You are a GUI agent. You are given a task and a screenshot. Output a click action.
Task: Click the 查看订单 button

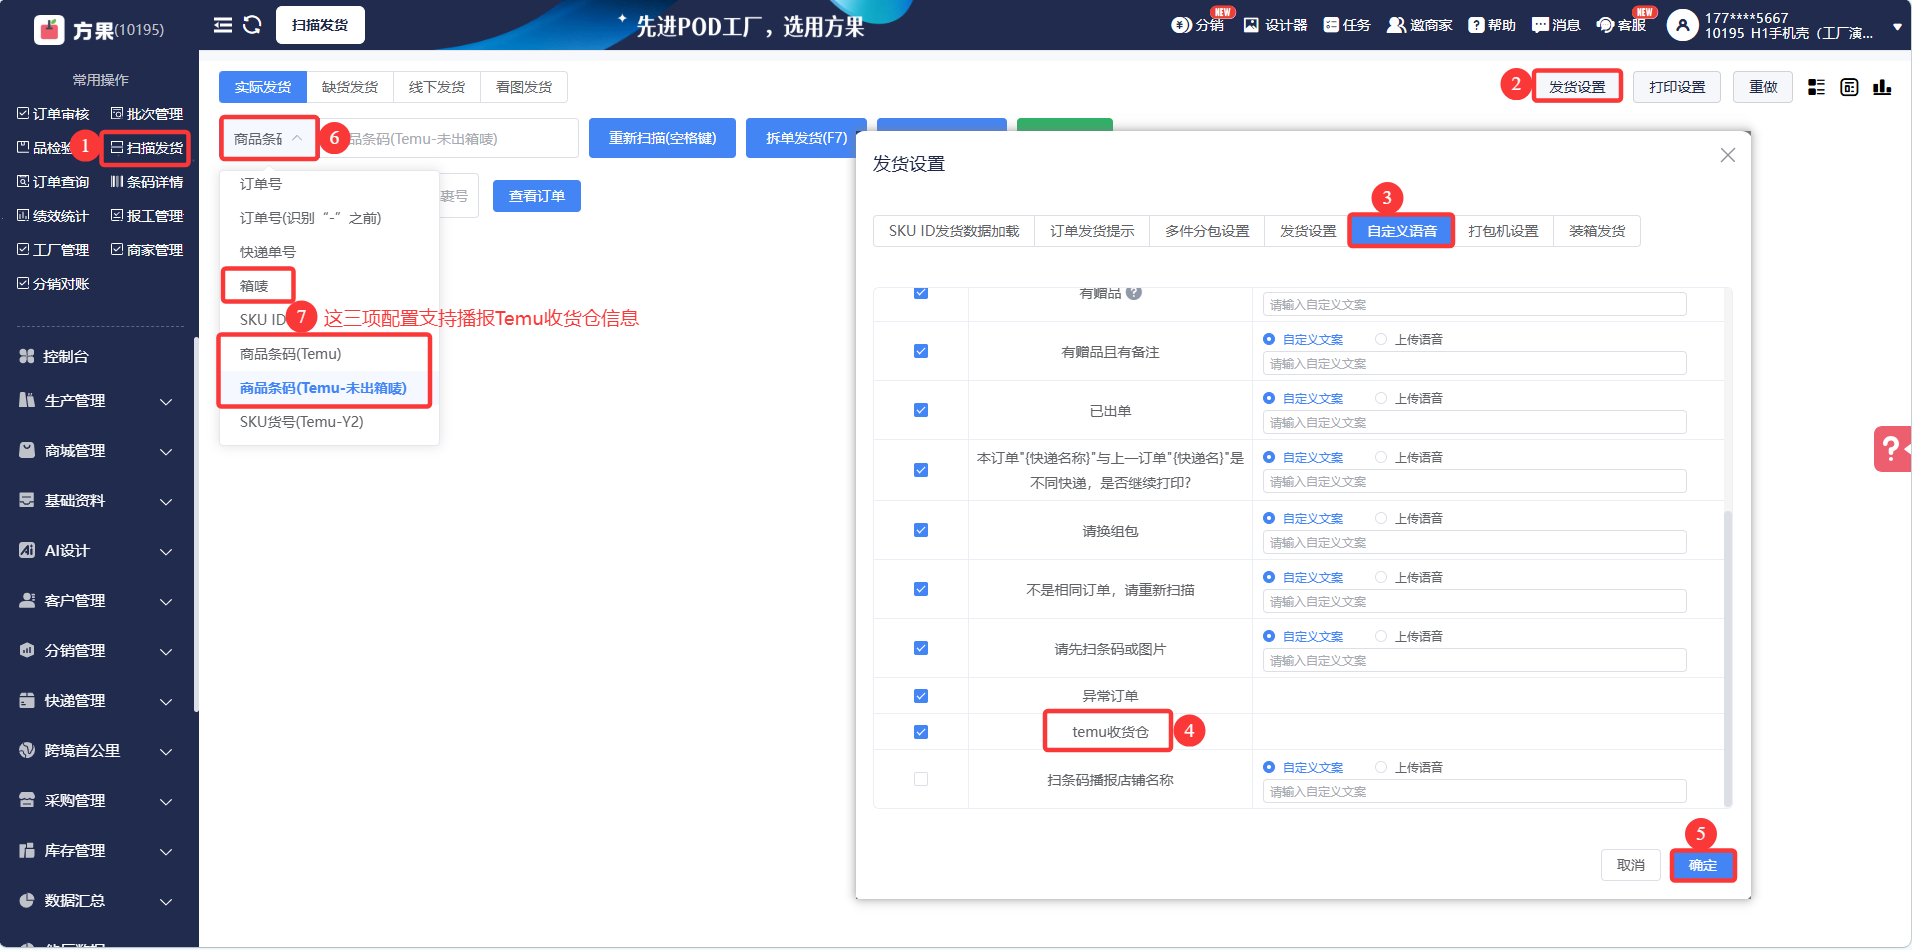[536, 196]
